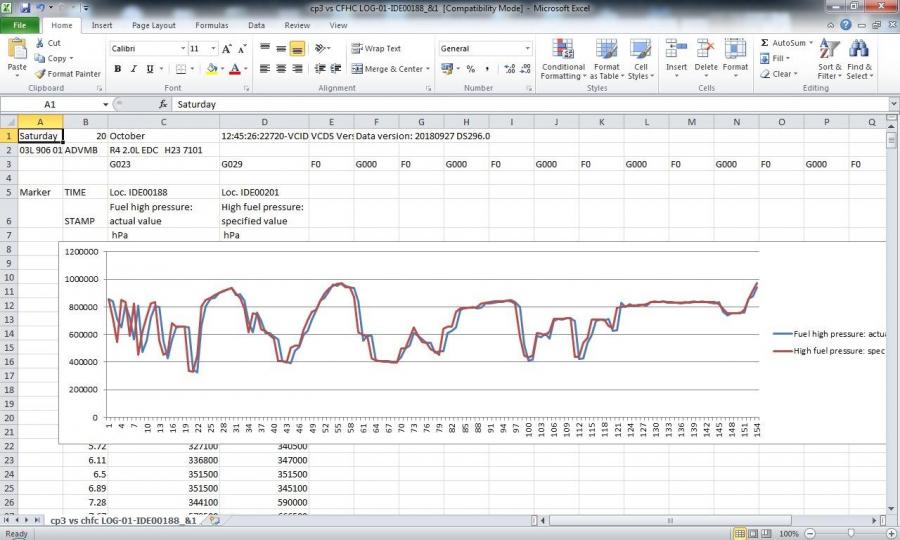Open the Merge & Center dropdown arrow
Screen dimensions: 900x540
tap(428, 69)
